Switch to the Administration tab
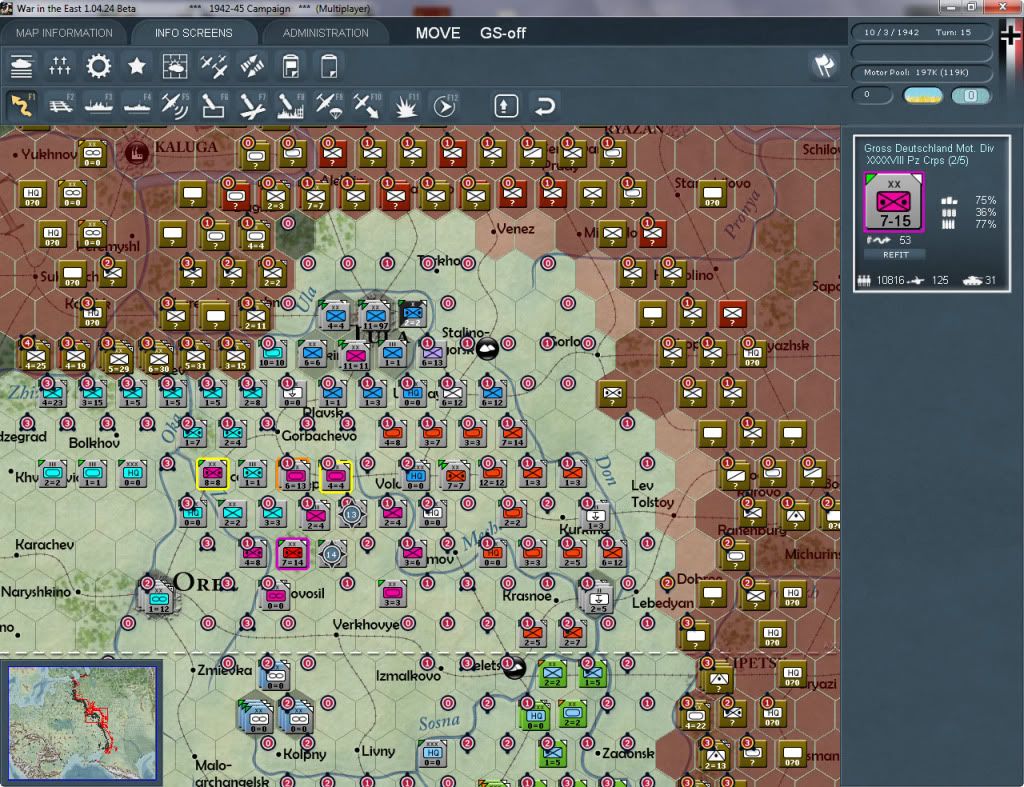Viewport: 1024px width, 787px height. 325,33
